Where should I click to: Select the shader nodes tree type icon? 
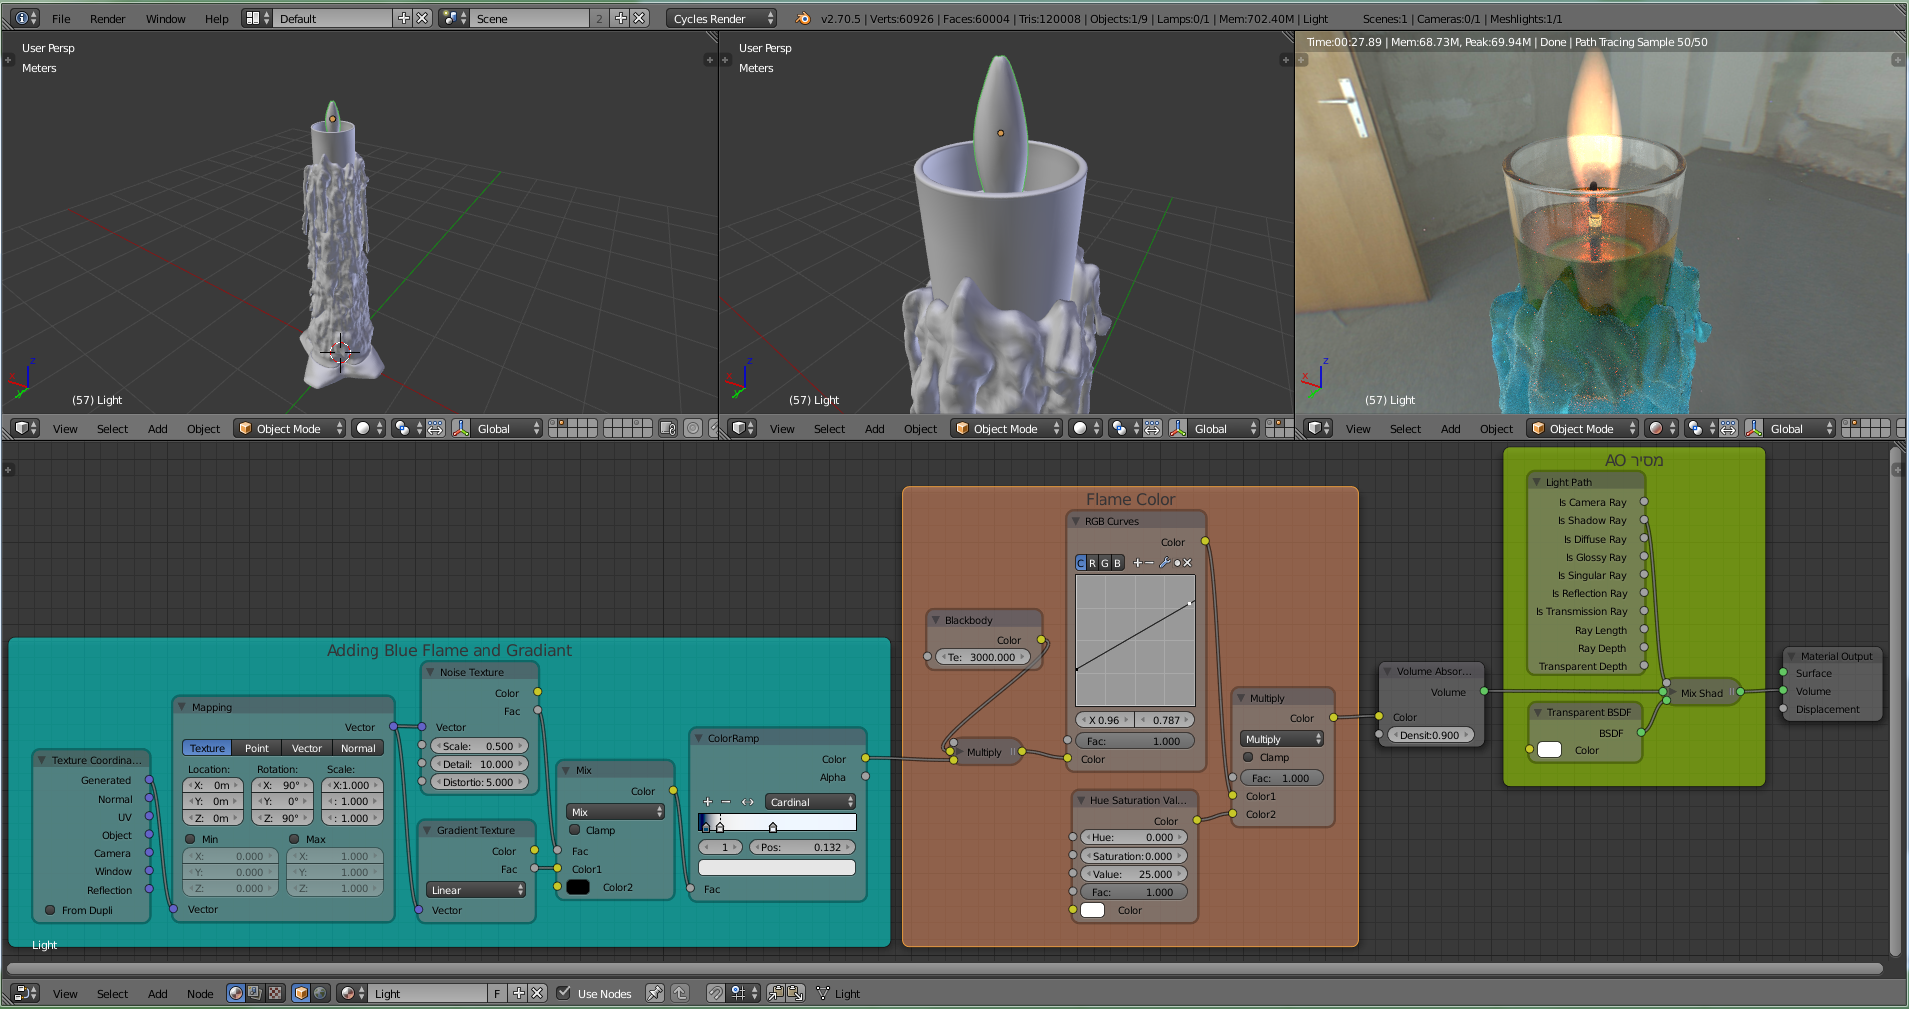pos(236,993)
